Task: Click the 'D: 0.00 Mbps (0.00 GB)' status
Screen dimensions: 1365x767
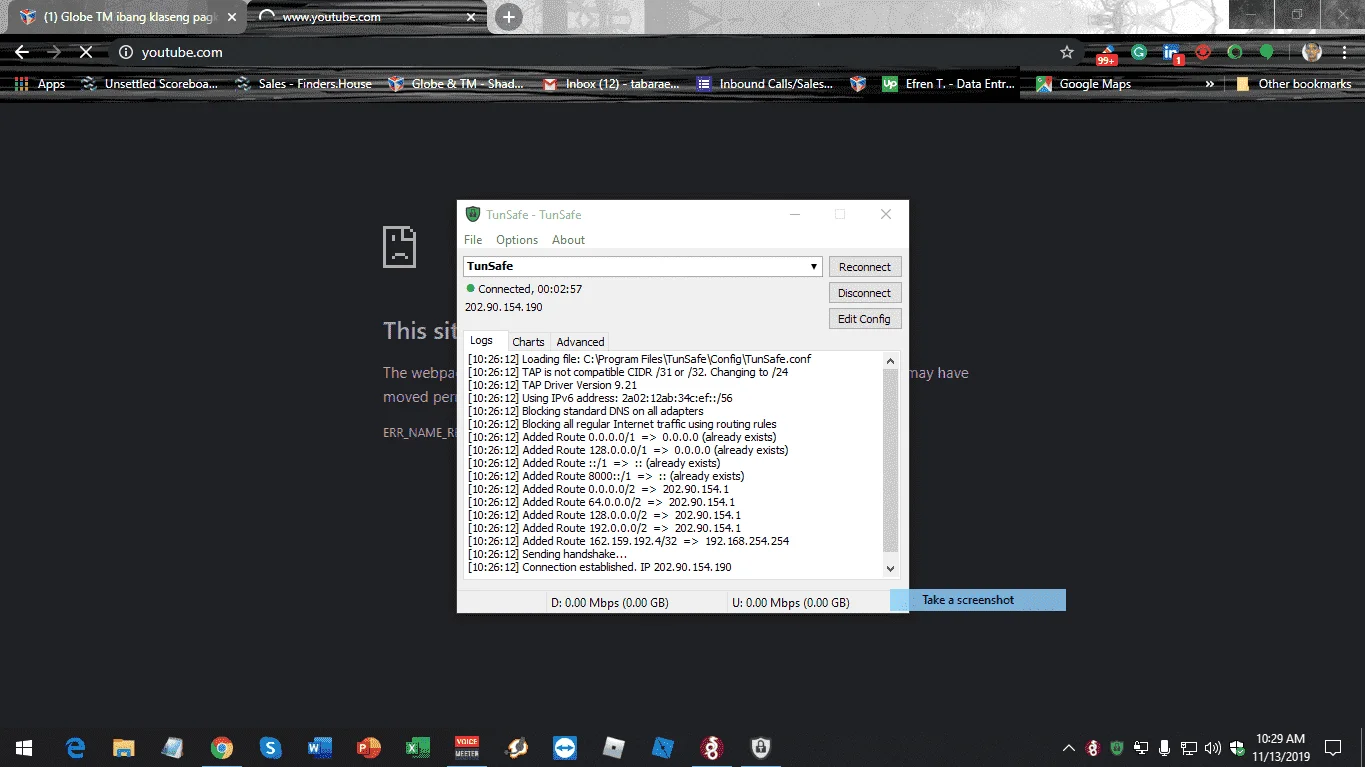Action: (x=610, y=602)
